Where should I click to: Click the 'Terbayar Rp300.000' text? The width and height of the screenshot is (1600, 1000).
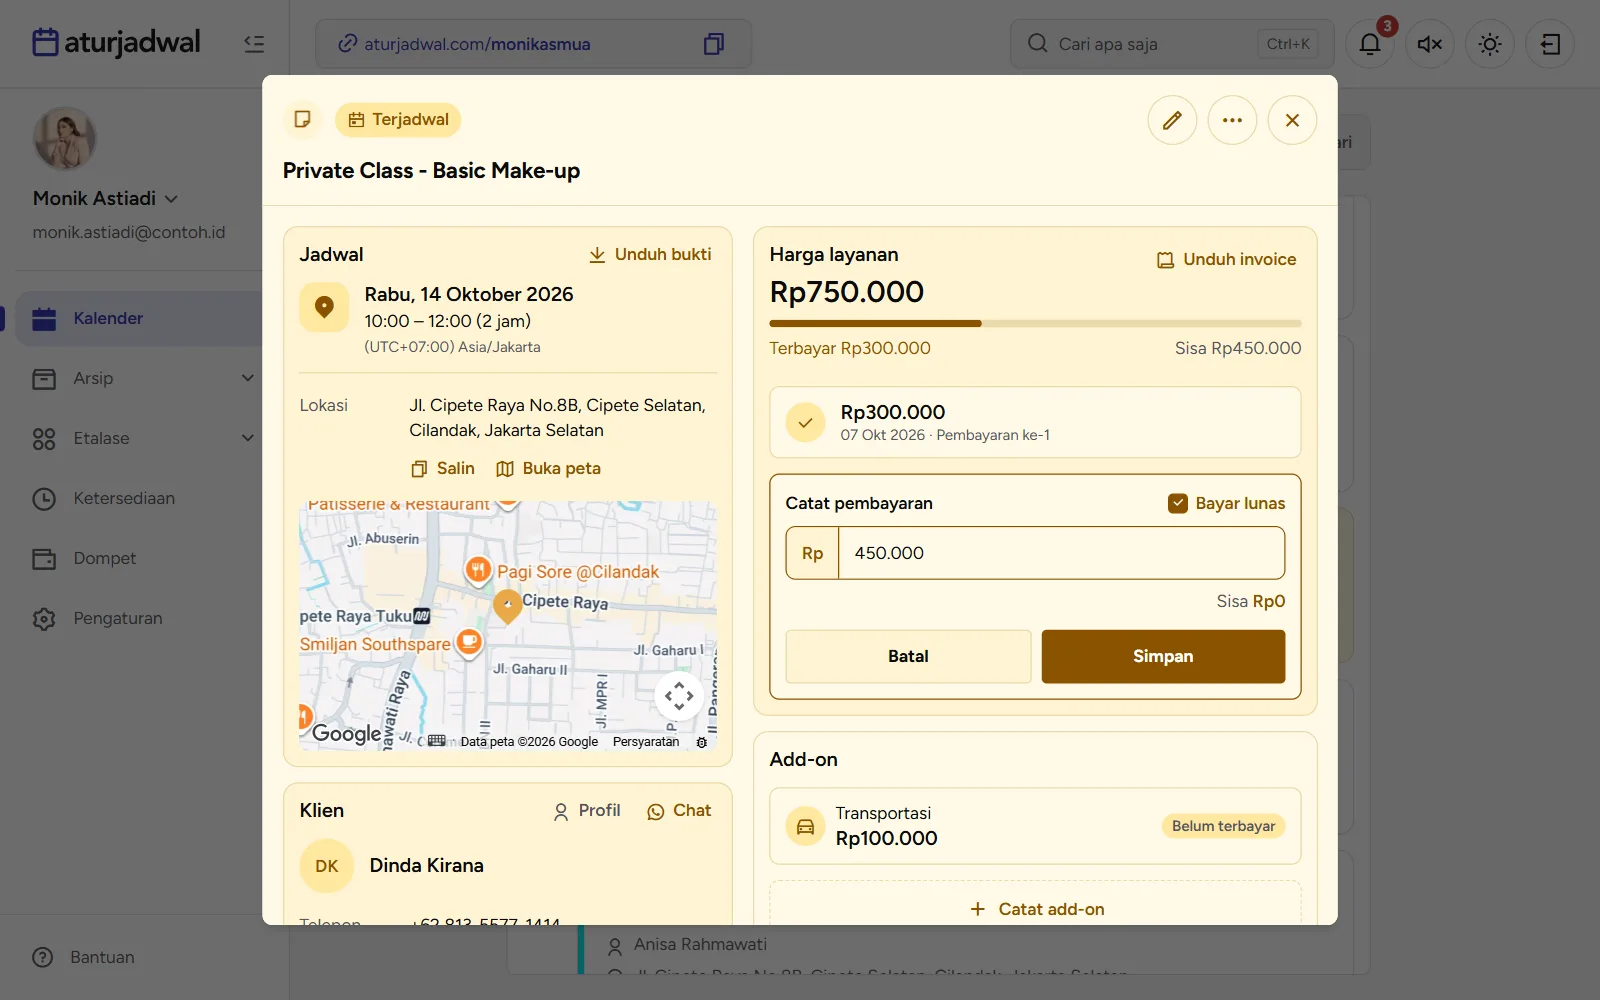[850, 348]
